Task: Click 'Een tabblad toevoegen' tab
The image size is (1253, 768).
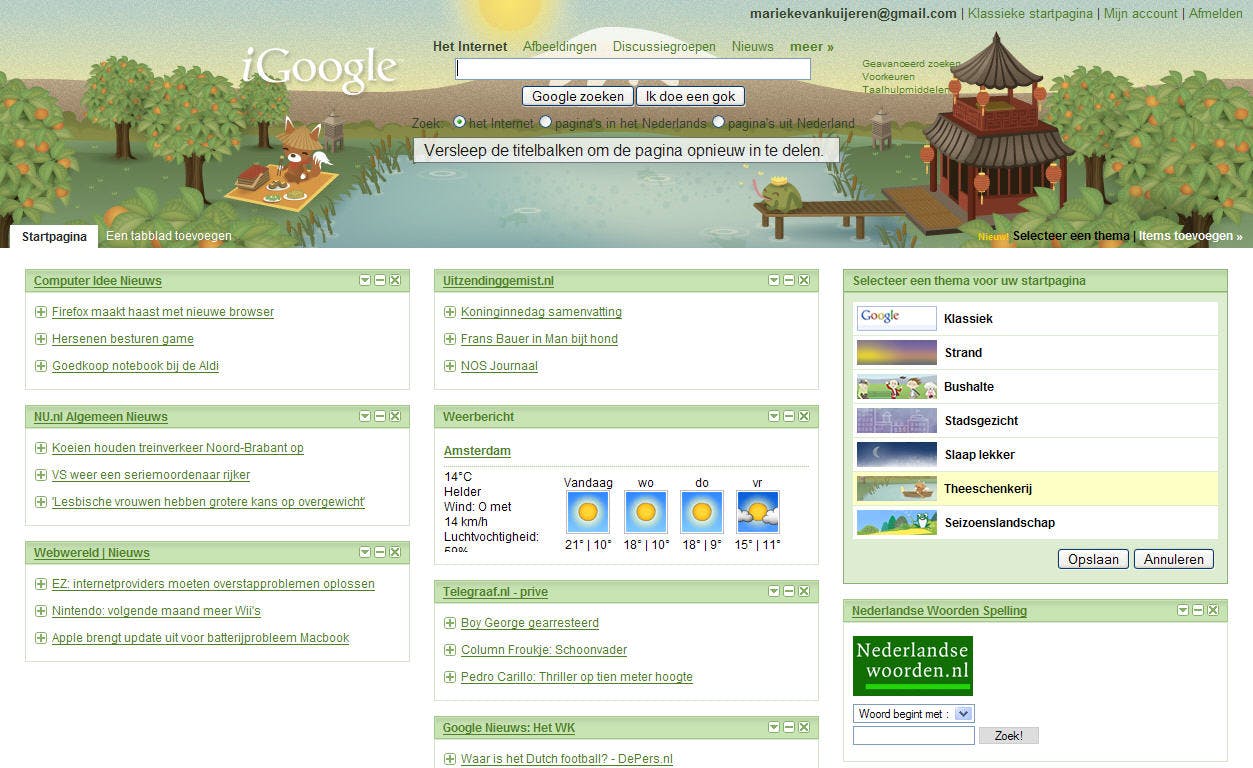Action: click(169, 236)
